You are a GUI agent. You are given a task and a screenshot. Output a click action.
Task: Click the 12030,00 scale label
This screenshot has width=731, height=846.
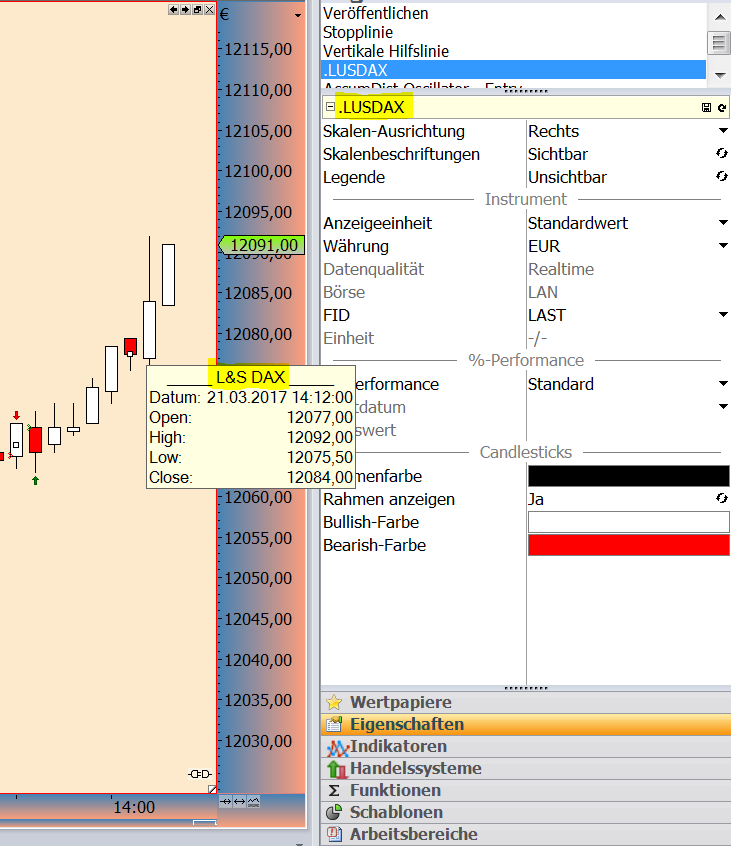[258, 741]
